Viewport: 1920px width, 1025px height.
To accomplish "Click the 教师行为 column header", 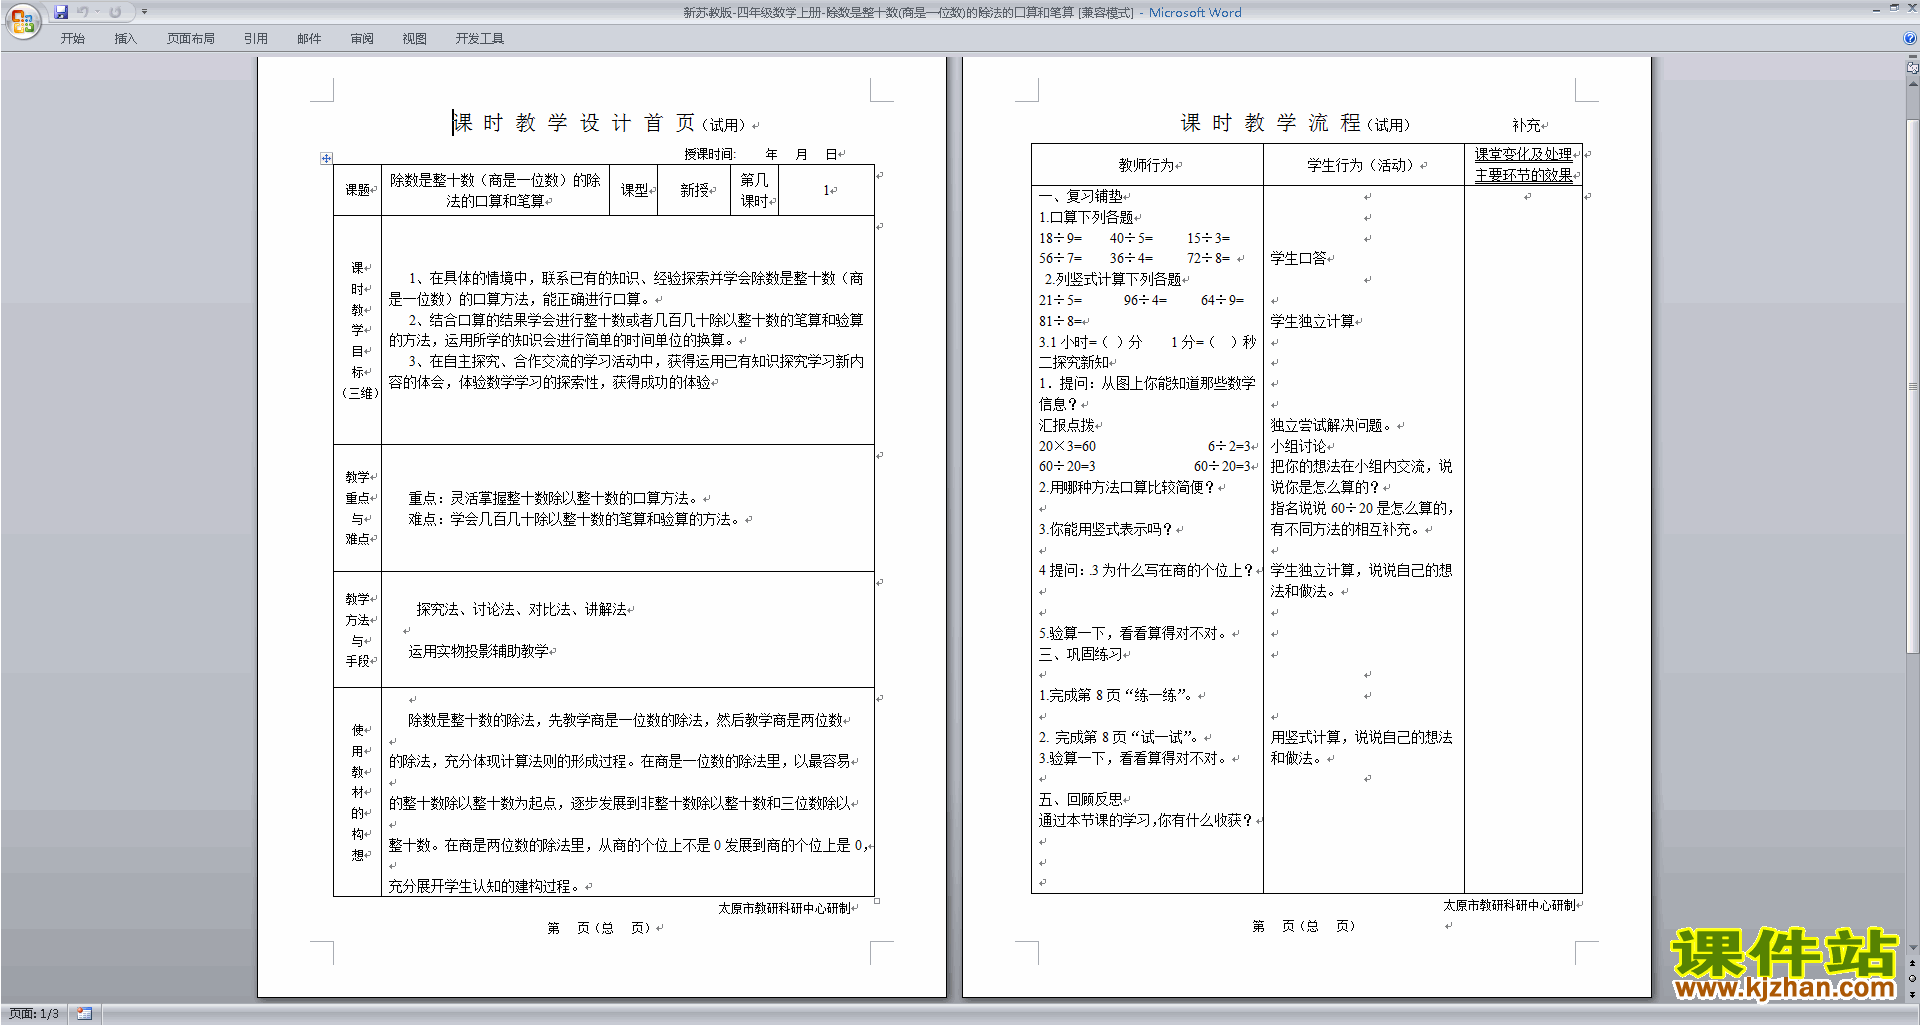I will click(x=1147, y=165).
